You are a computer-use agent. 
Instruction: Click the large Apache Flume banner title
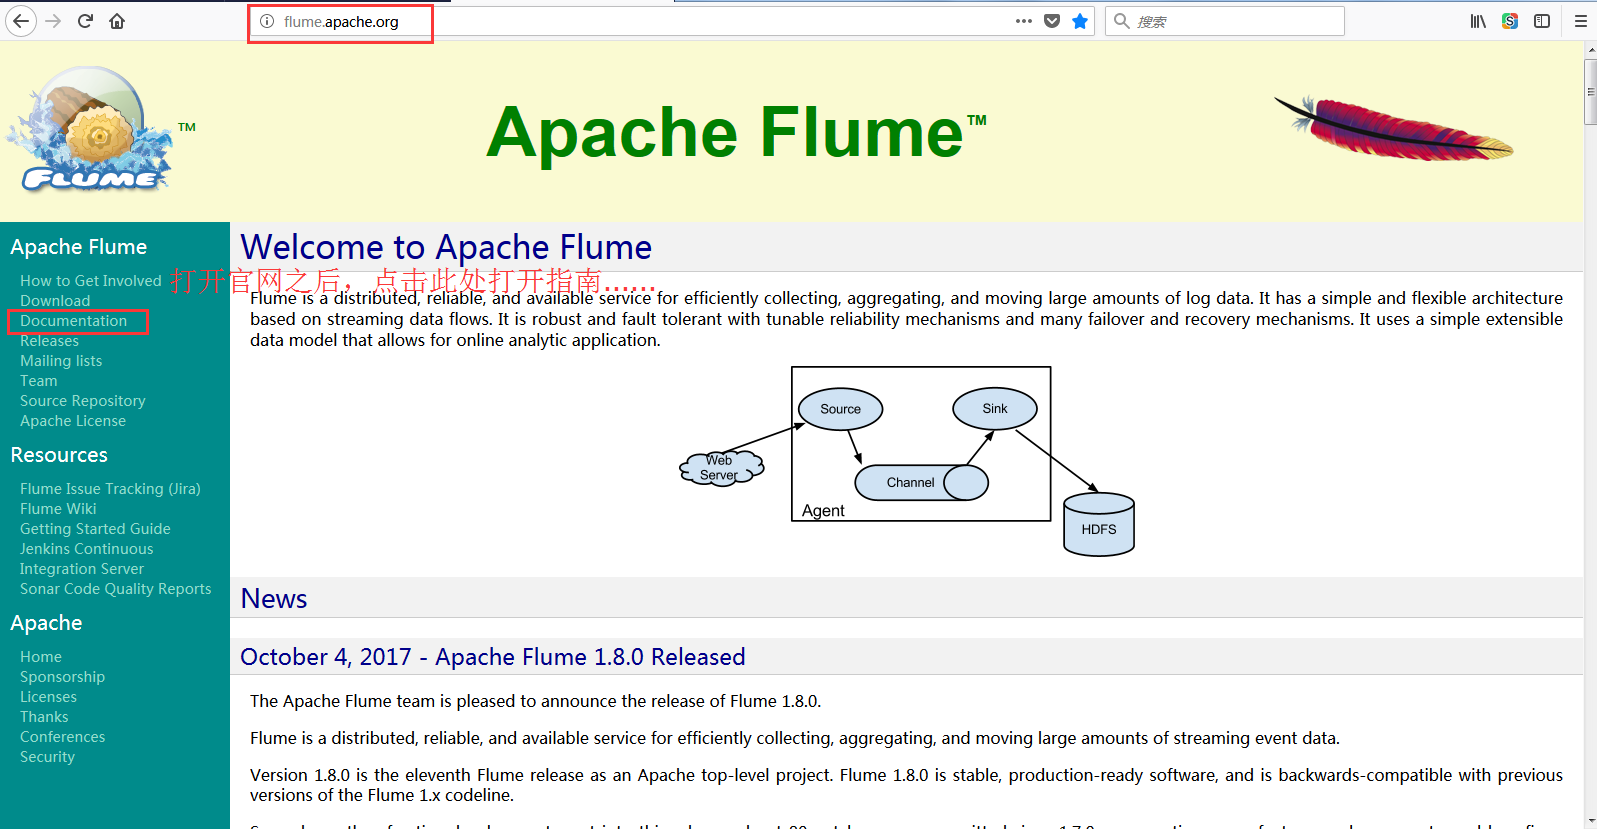tap(737, 133)
